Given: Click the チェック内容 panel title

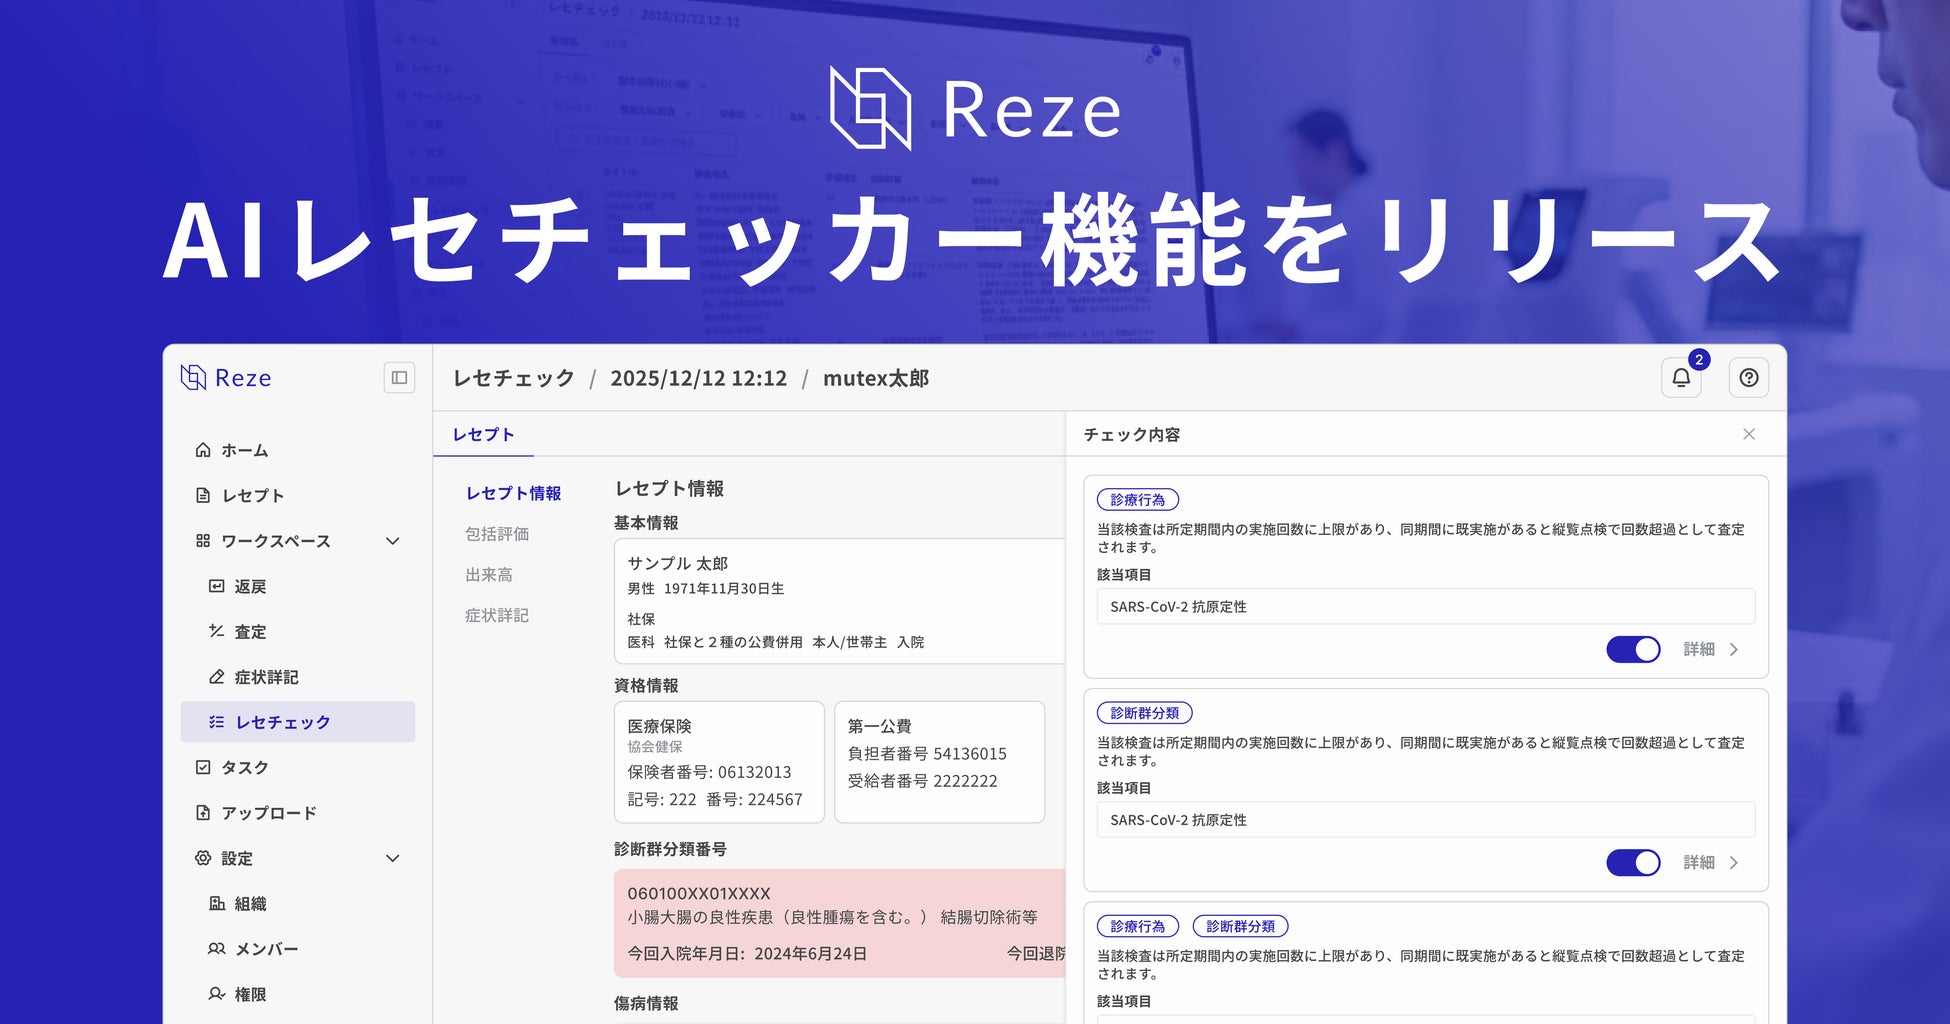Looking at the screenshot, I should [1132, 435].
